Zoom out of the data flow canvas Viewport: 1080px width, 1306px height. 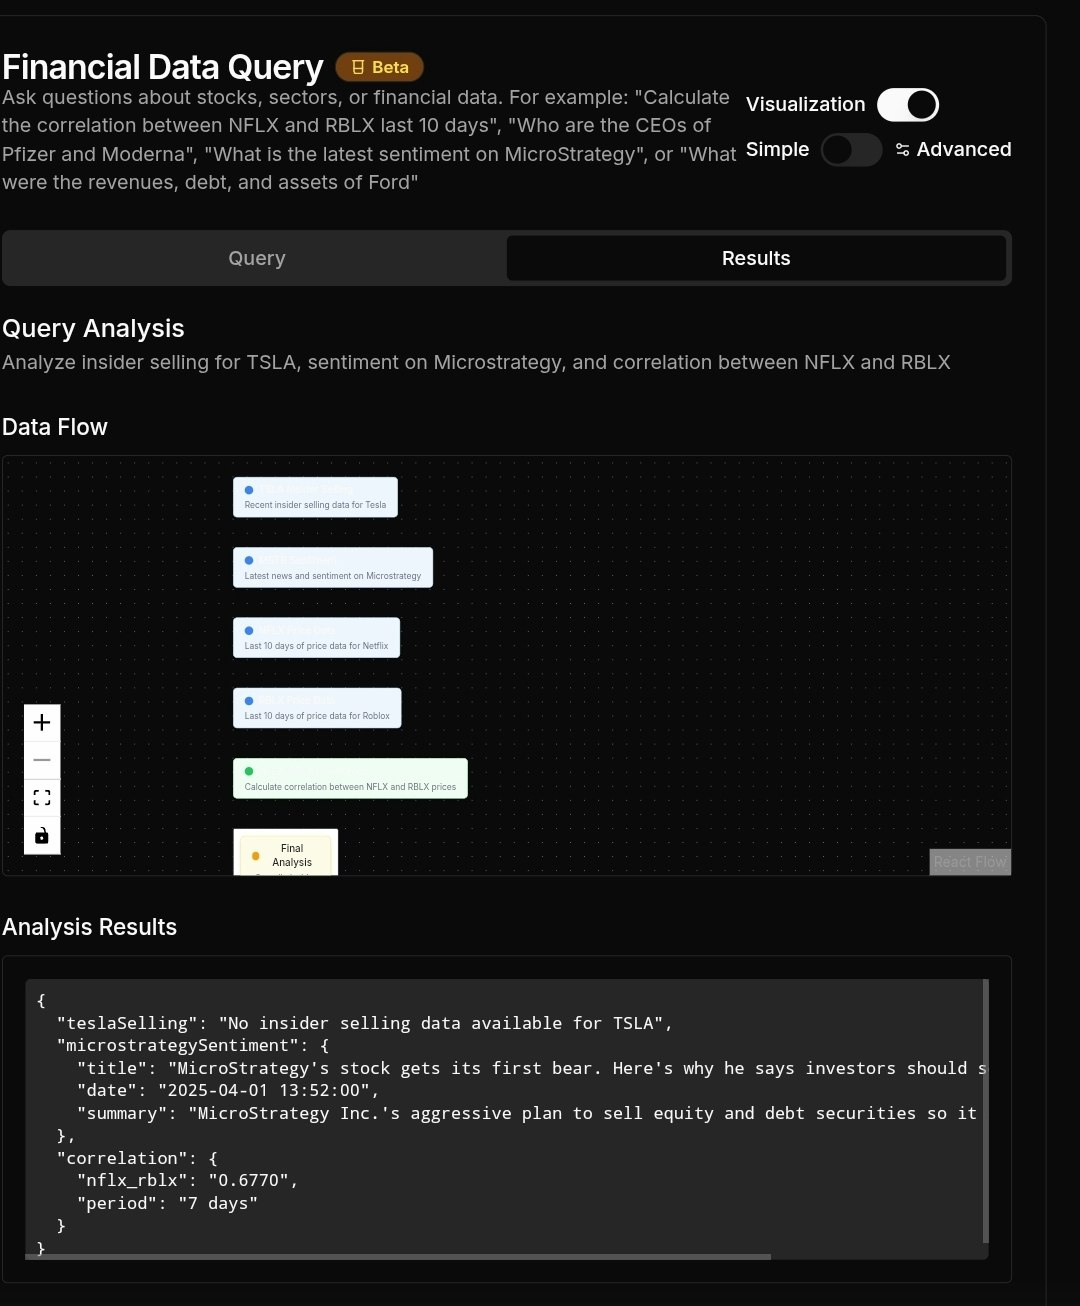pos(42,760)
